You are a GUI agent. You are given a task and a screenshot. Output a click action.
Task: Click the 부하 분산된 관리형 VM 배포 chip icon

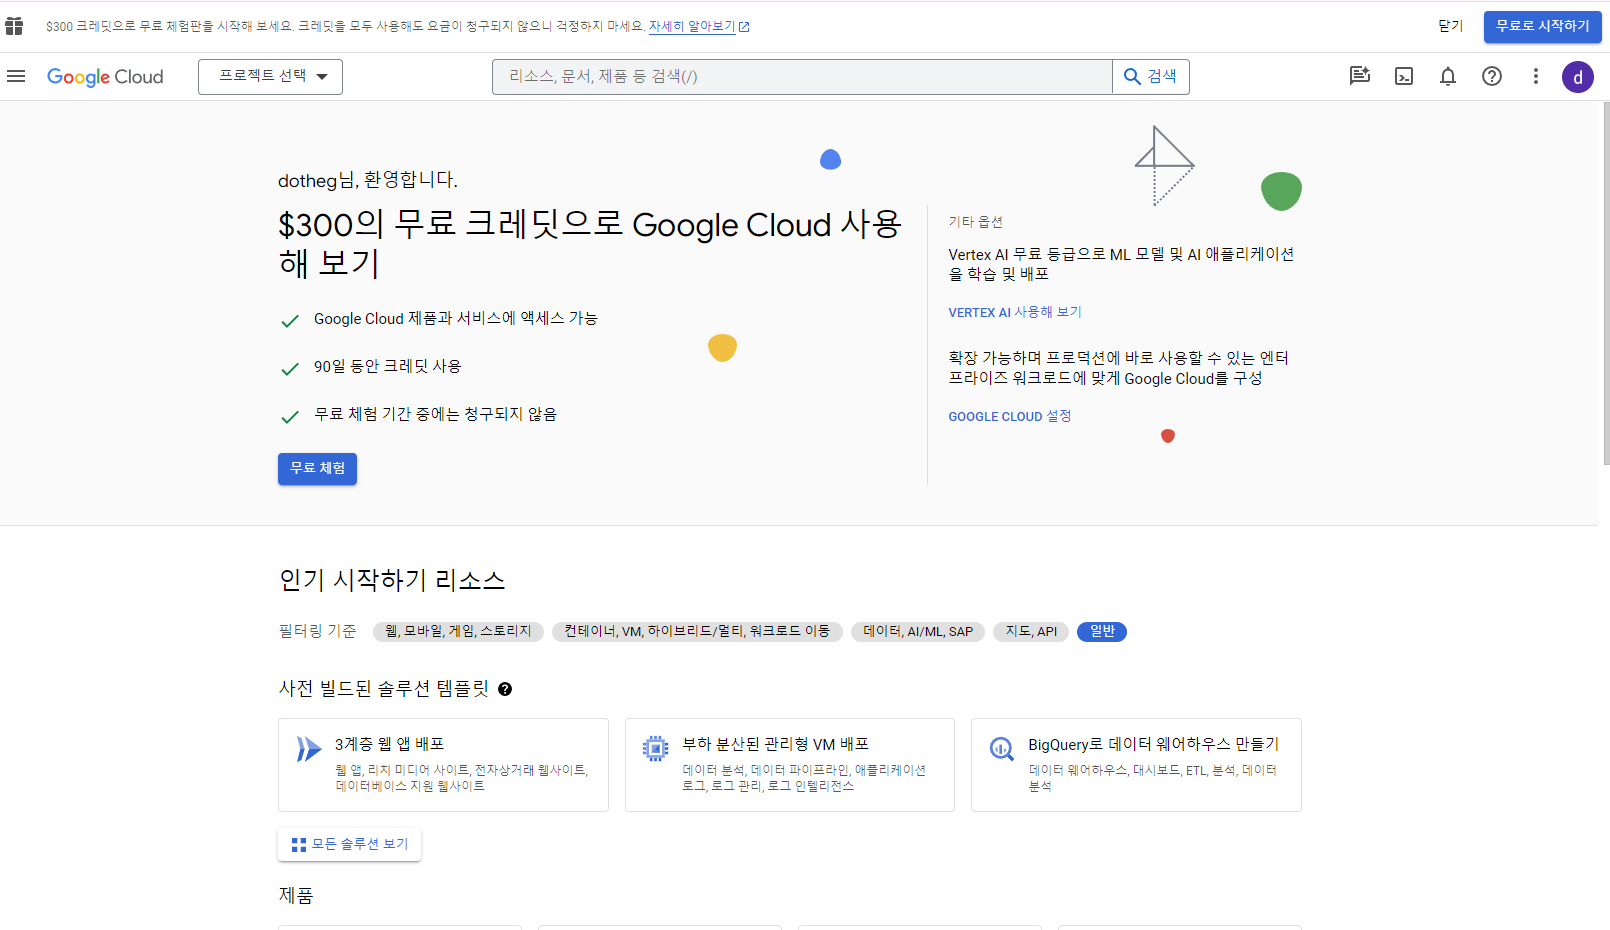(655, 748)
